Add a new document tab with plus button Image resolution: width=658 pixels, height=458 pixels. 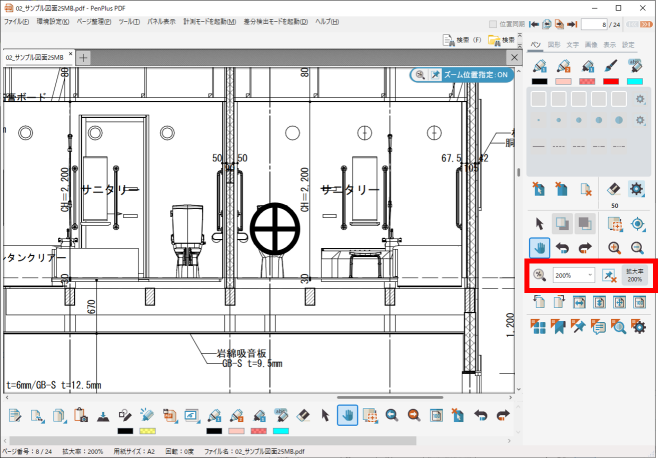[x=83, y=57]
